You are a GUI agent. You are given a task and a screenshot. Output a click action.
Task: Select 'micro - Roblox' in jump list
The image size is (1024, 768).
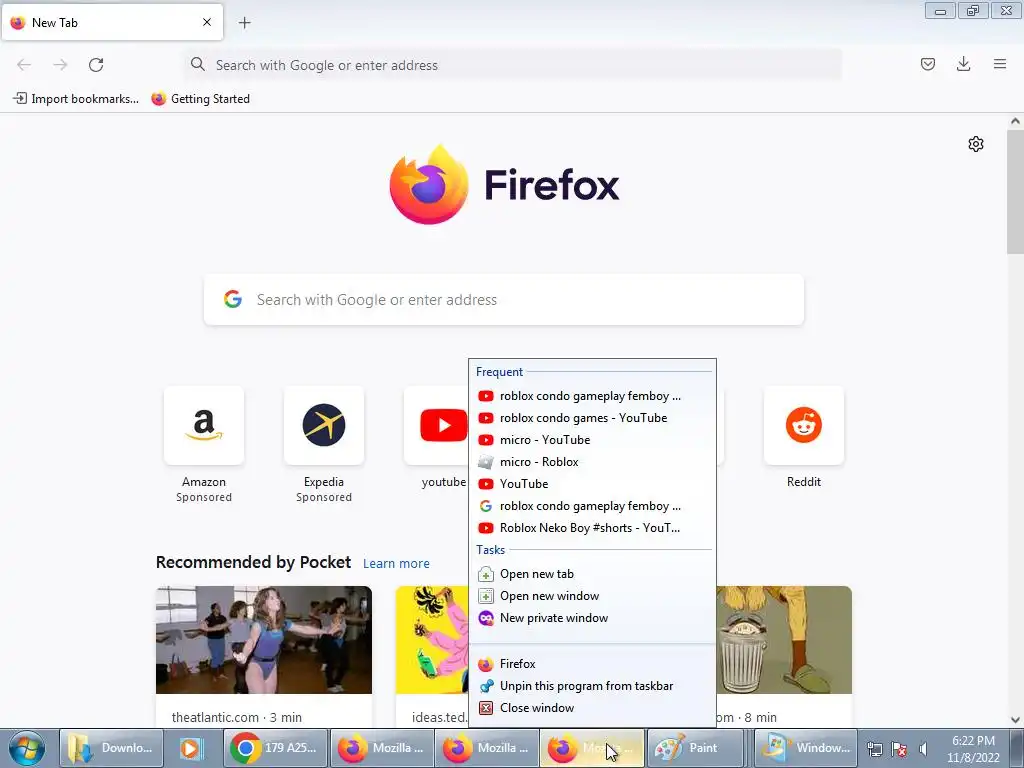click(x=592, y=462)
